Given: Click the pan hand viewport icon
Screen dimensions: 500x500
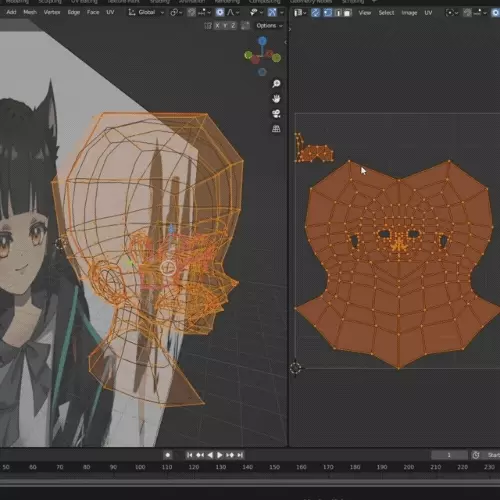Looking at the screenshot, I should point(276,99).
